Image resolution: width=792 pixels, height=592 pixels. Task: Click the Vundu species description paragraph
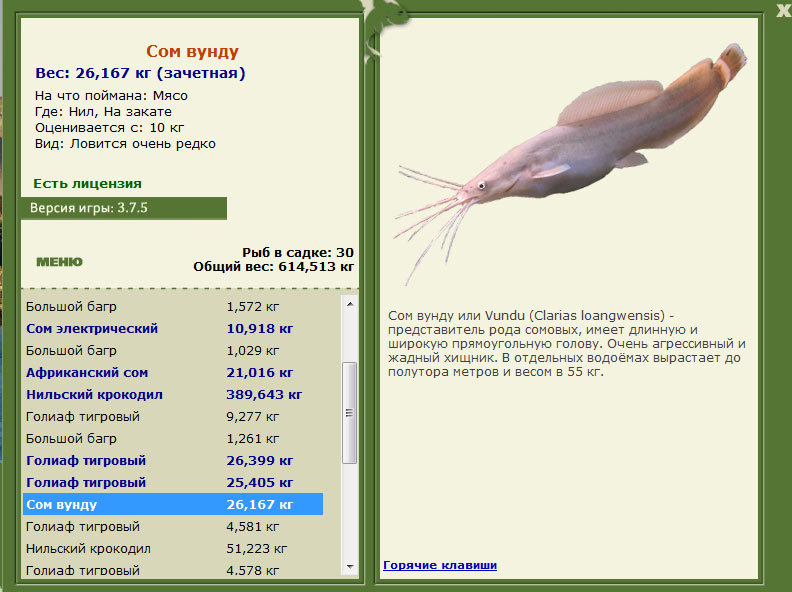point(567,343)
